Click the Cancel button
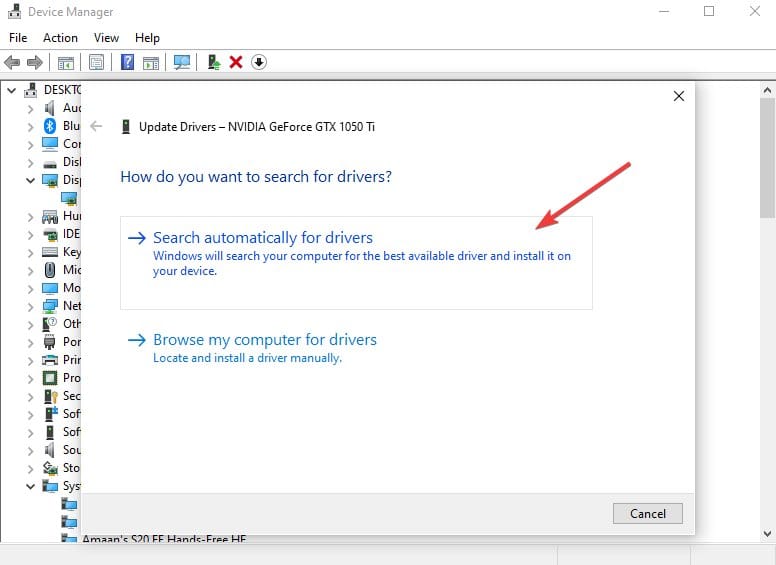 [648, 514]
